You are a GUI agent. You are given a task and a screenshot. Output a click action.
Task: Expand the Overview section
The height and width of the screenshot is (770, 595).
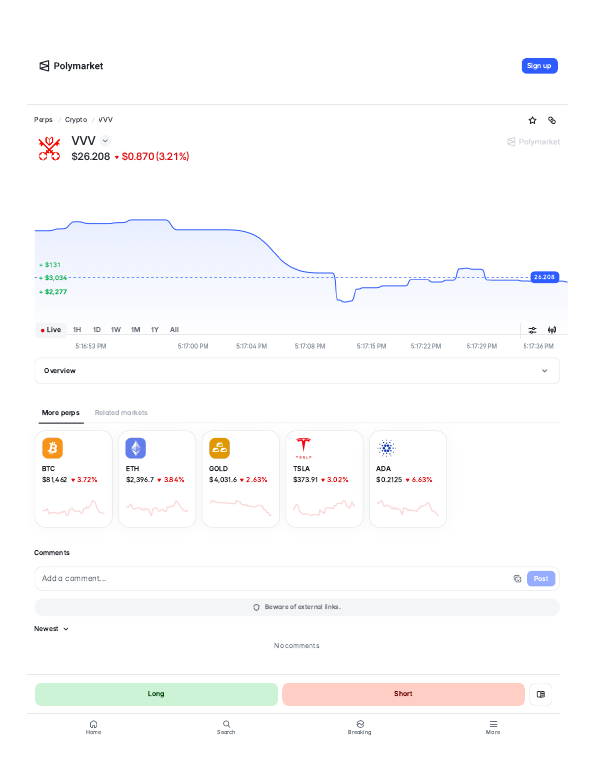(297, 371)
